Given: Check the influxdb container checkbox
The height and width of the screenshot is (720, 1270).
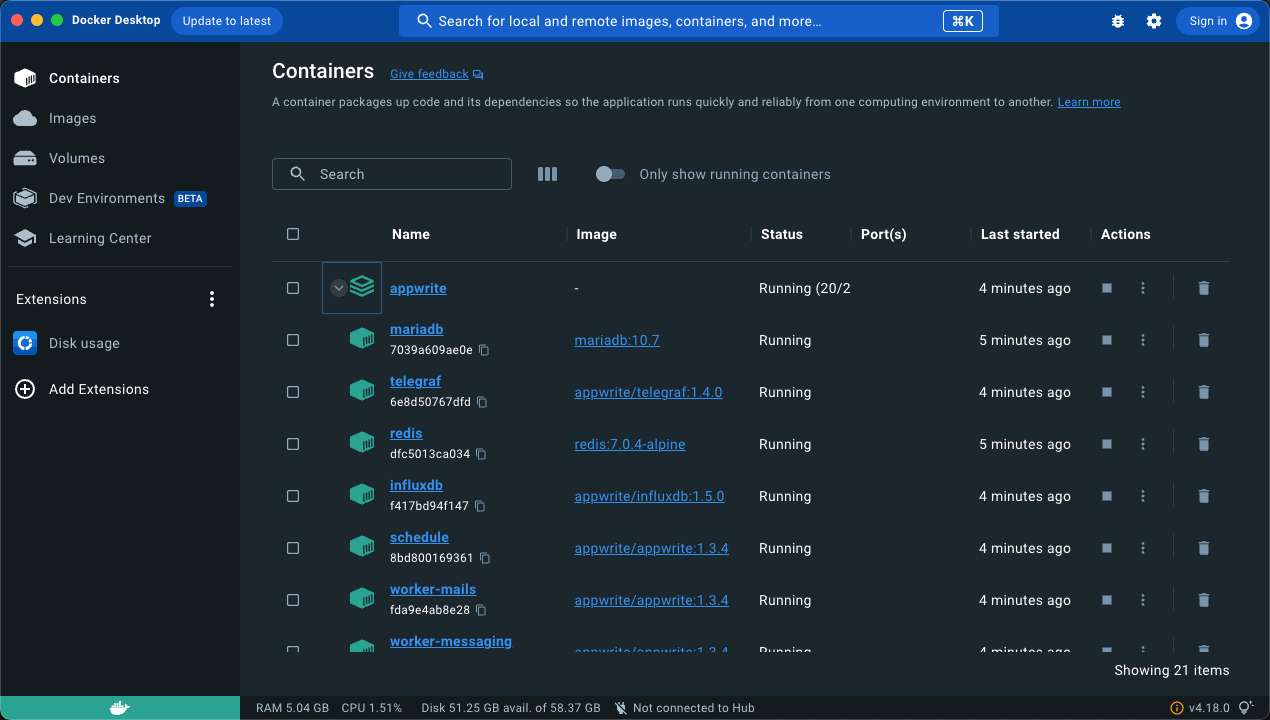Looking at the screenshot, I should [293, 496].
